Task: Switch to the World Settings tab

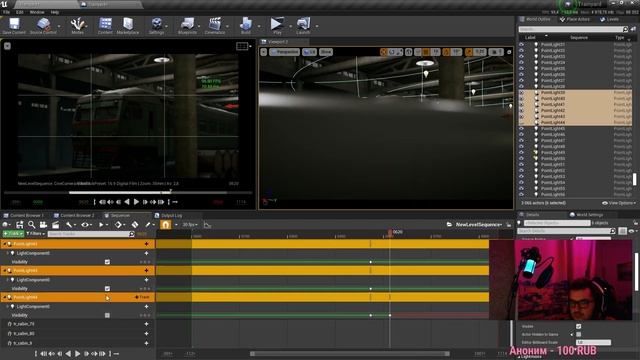Action: (x=589, y=215)
